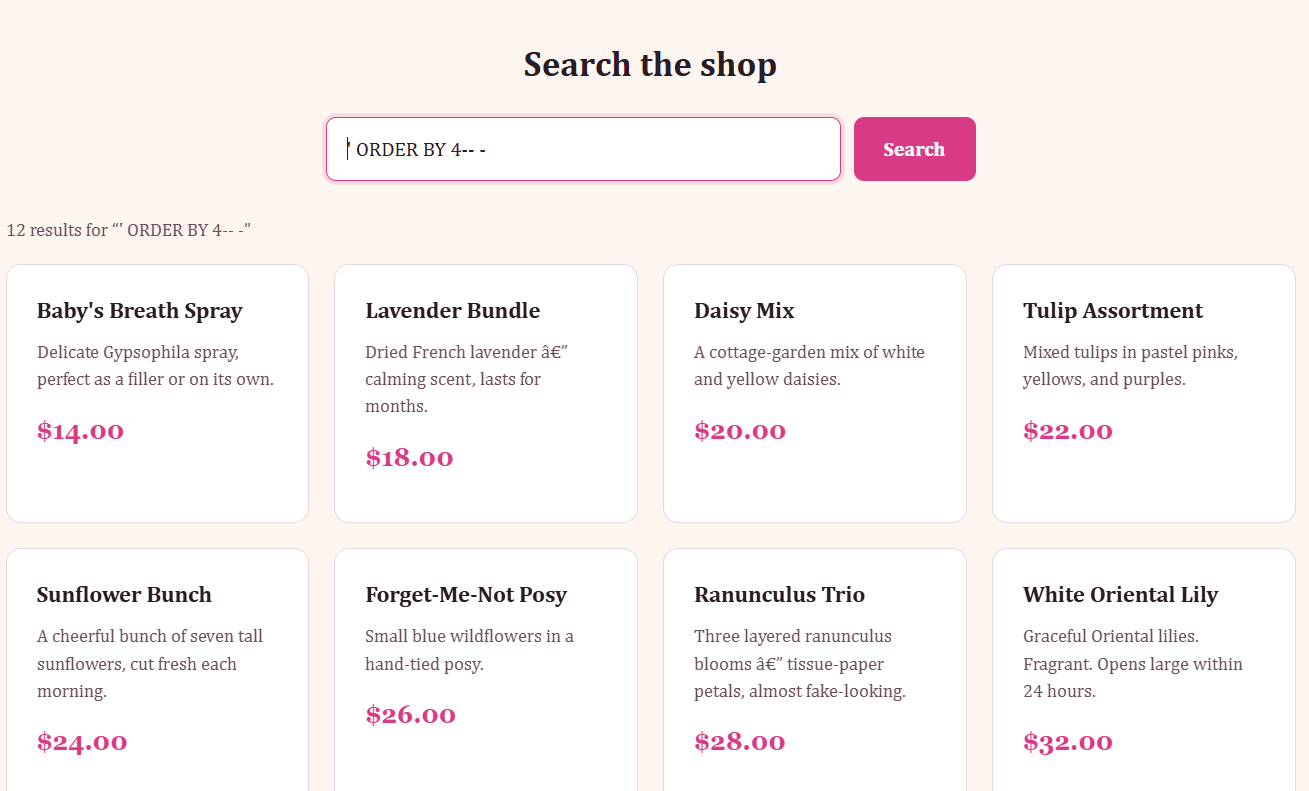This screenshot has height=791, width=1309.
Task: Click the $26.00 Forget-Me-Not Posy price
Action: pyautogui.click(x=410, y=715)
